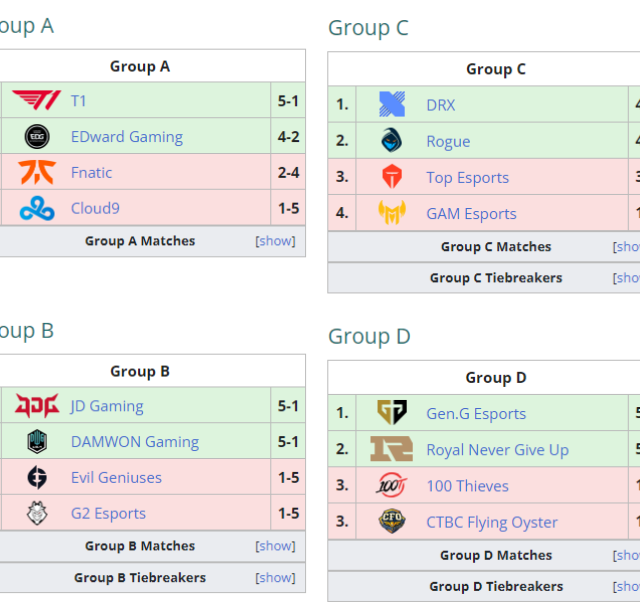640x610 pixels.
Task: Click the Rogue team logo
Action: [x=391, y=141]
